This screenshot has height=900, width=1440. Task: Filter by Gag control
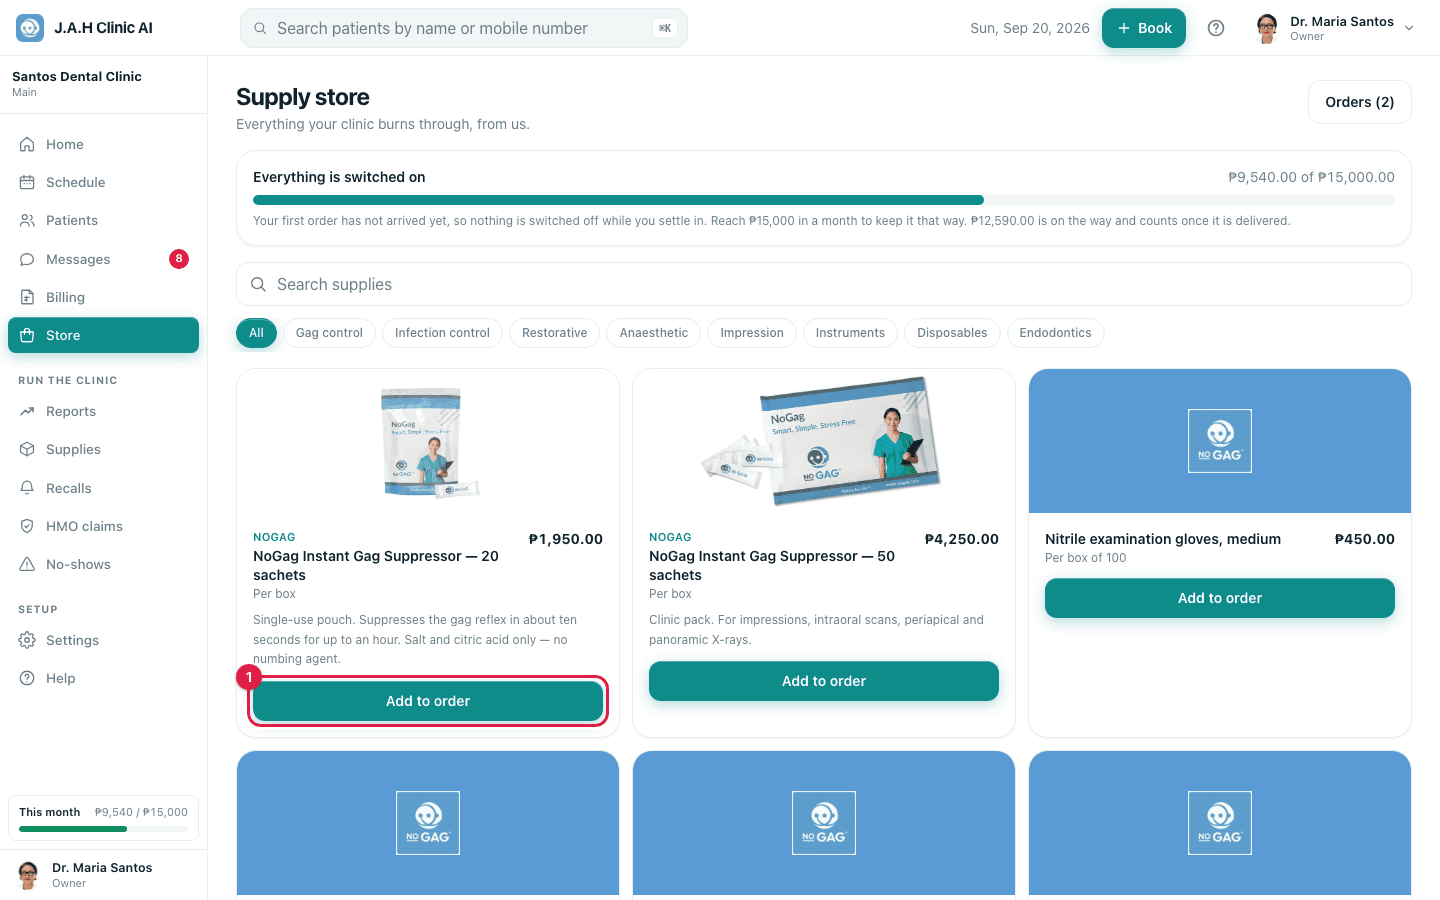tap(329, 333)
